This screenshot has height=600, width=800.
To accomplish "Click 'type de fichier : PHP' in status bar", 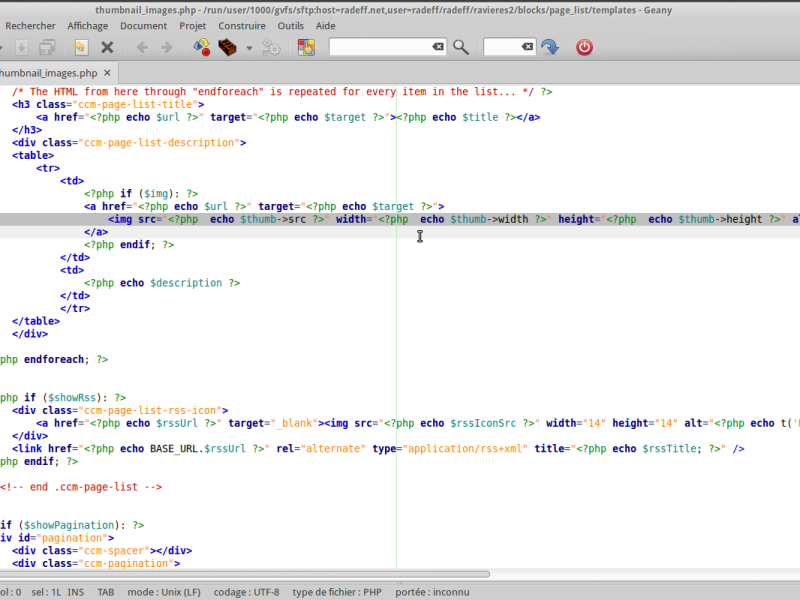I will click(337, 592).
